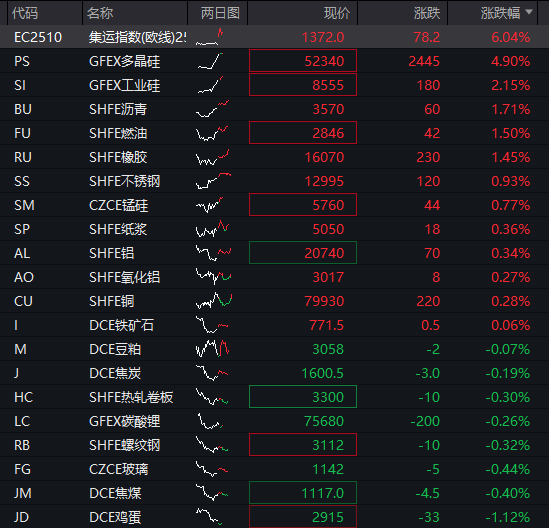Select the SHFE纸浆 name cell
Viewport: 549px width, 528px height.
pos(118,229)
